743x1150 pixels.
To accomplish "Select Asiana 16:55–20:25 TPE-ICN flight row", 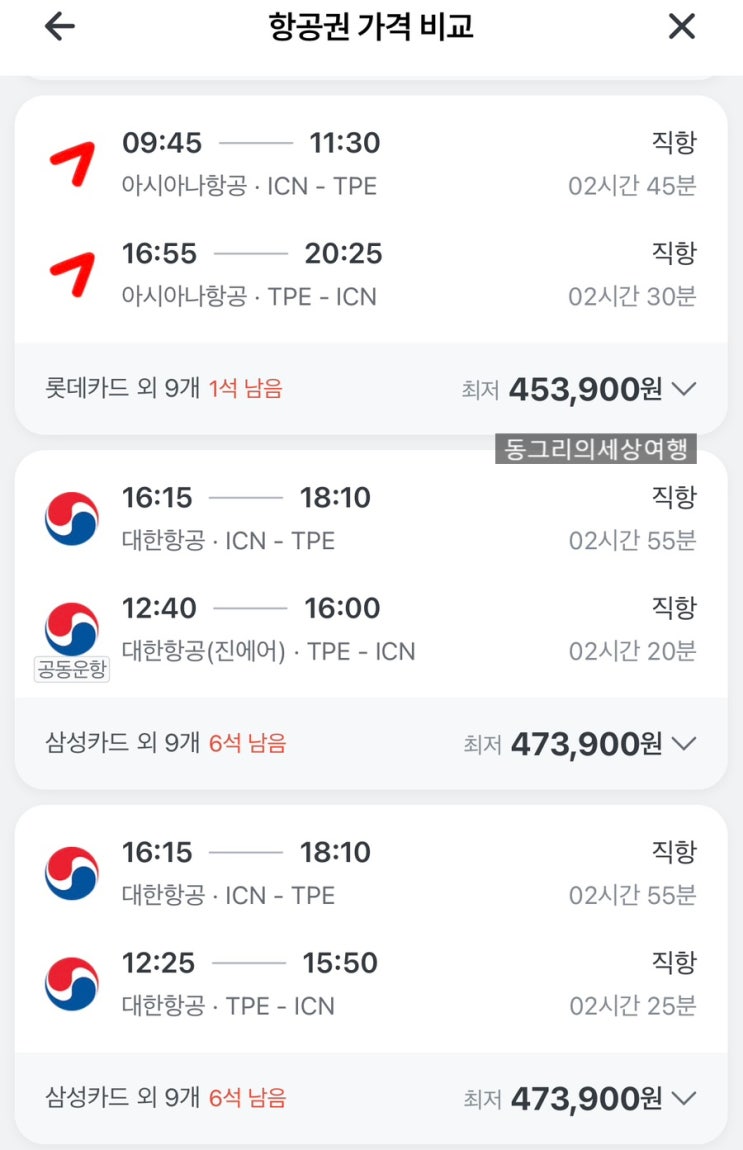I will pos(371,273).
